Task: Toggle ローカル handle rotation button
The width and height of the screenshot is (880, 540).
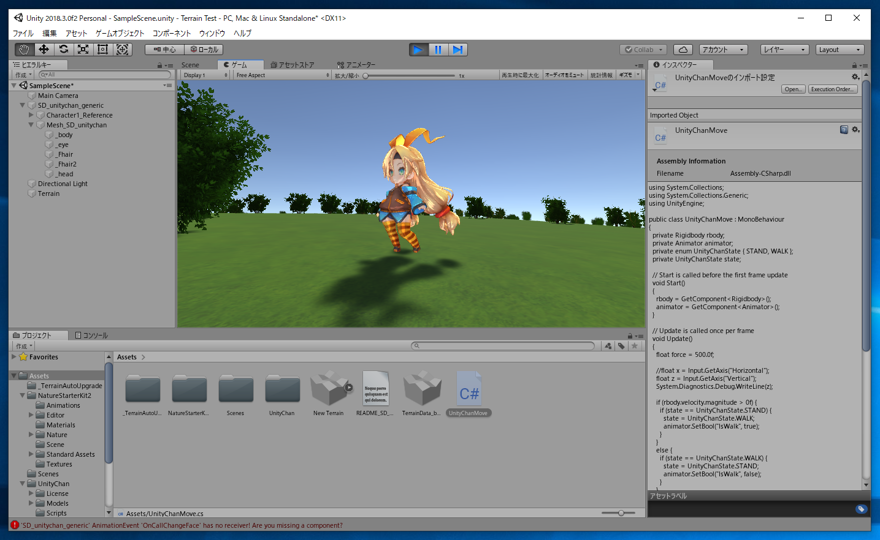Action: pyautogui.click(x=204, y=49)
